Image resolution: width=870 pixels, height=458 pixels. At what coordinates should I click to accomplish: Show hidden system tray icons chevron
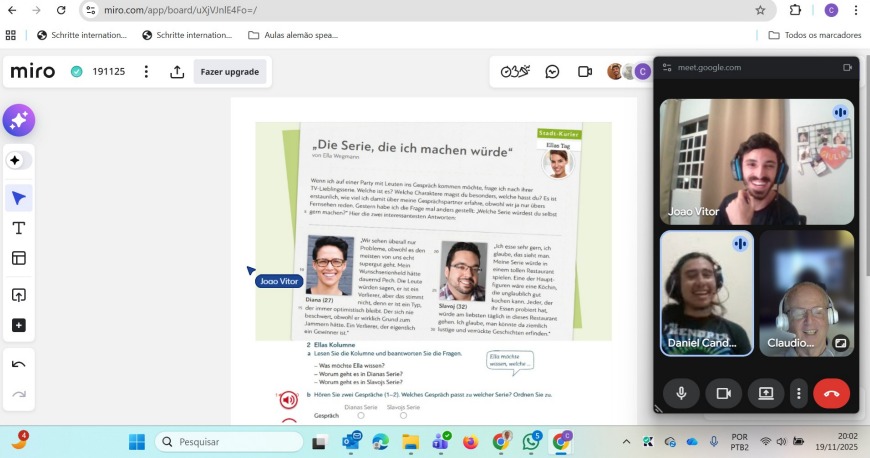(x=626, y=441)
